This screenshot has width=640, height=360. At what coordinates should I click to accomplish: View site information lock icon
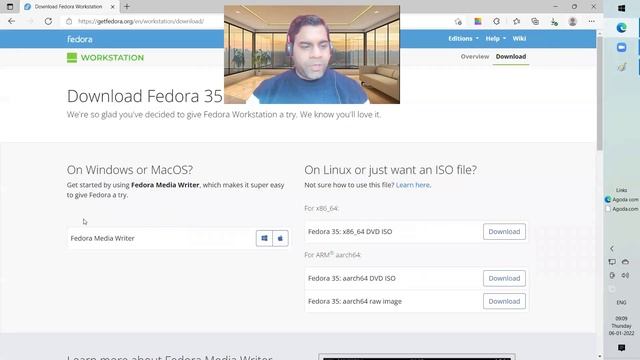(x=69, y=21)
